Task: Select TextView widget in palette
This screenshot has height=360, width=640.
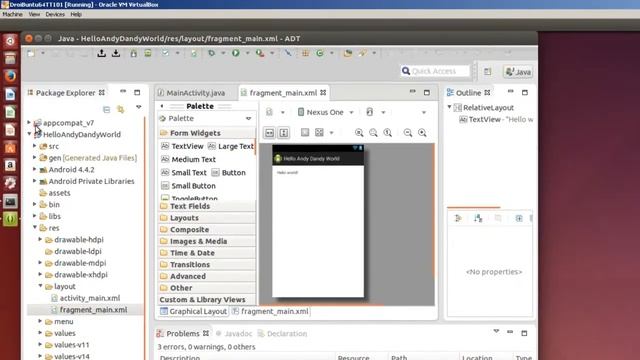Action: tap(182, 146)
